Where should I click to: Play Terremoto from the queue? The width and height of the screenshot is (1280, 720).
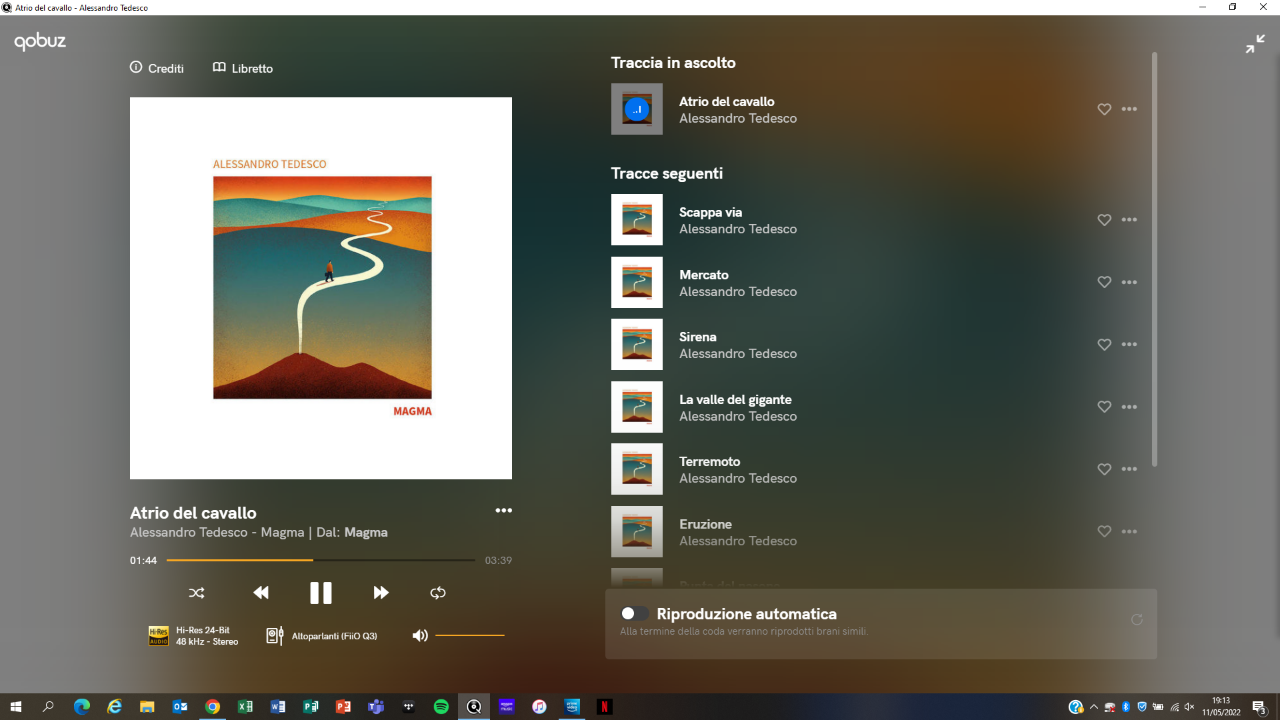710,462
